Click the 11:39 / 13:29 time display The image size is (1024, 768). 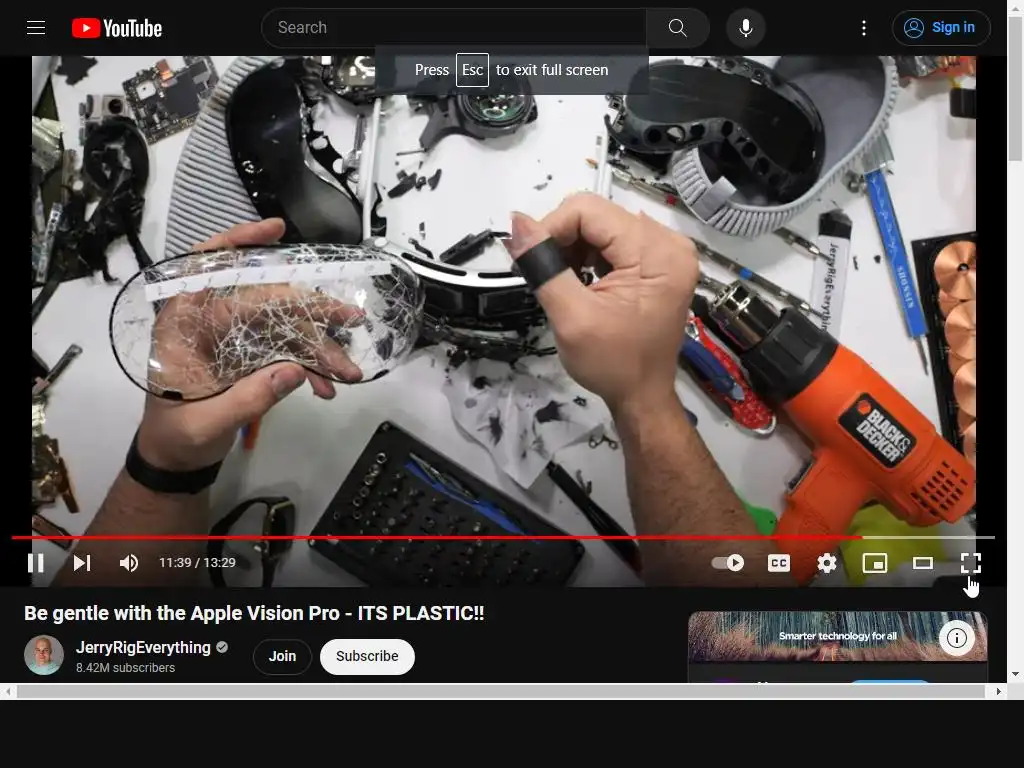pyautogui.click(x=197, y=563)
